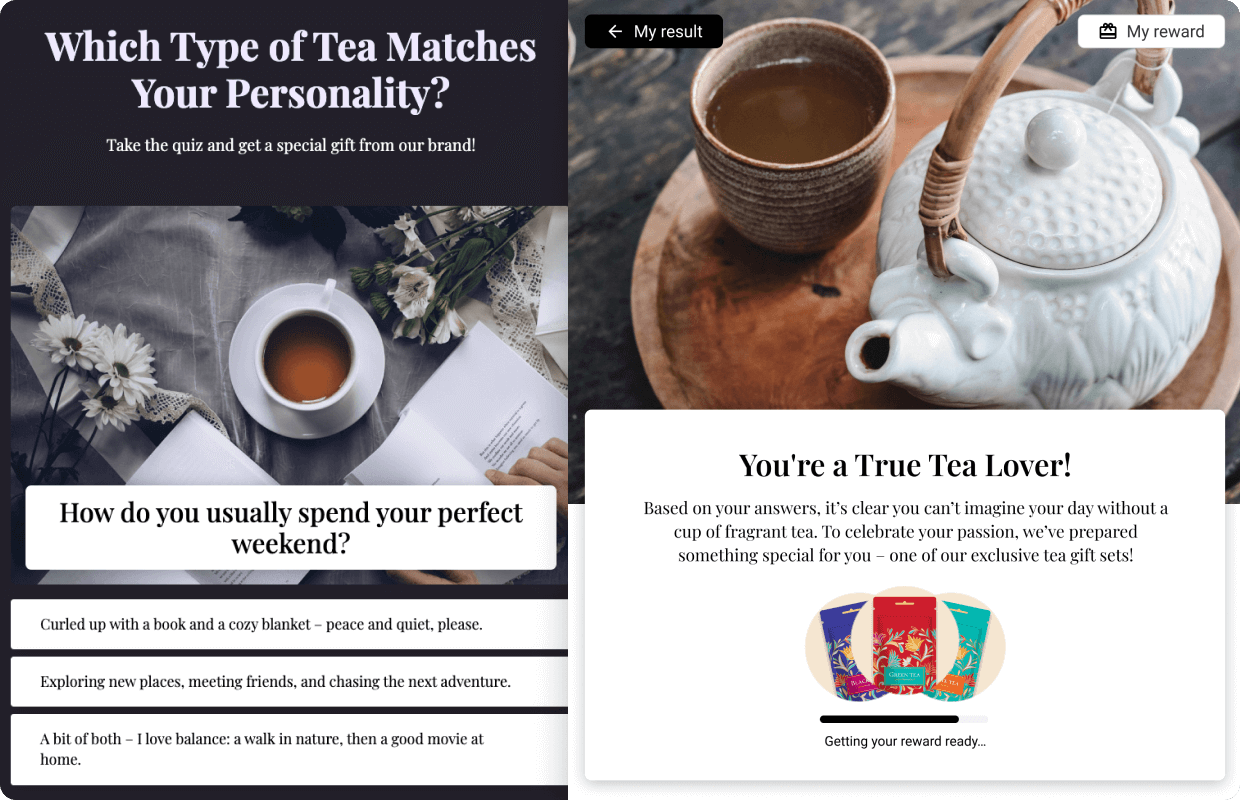Image resolution: width=1240 pixels, height=800 pixels.
Task: Click the teal tea package on right
Action: pyautogui.click(x=963, y=651)
